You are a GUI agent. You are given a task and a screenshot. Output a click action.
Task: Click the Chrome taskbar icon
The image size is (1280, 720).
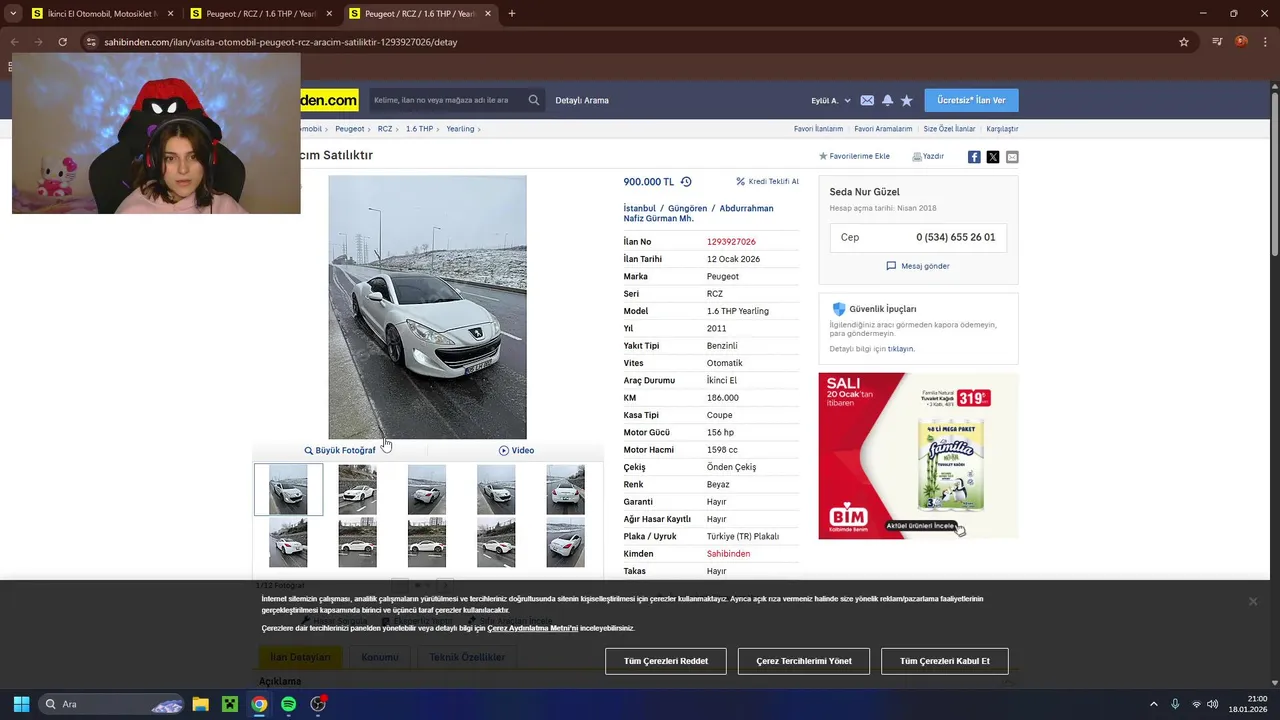(x=259, y=704)
